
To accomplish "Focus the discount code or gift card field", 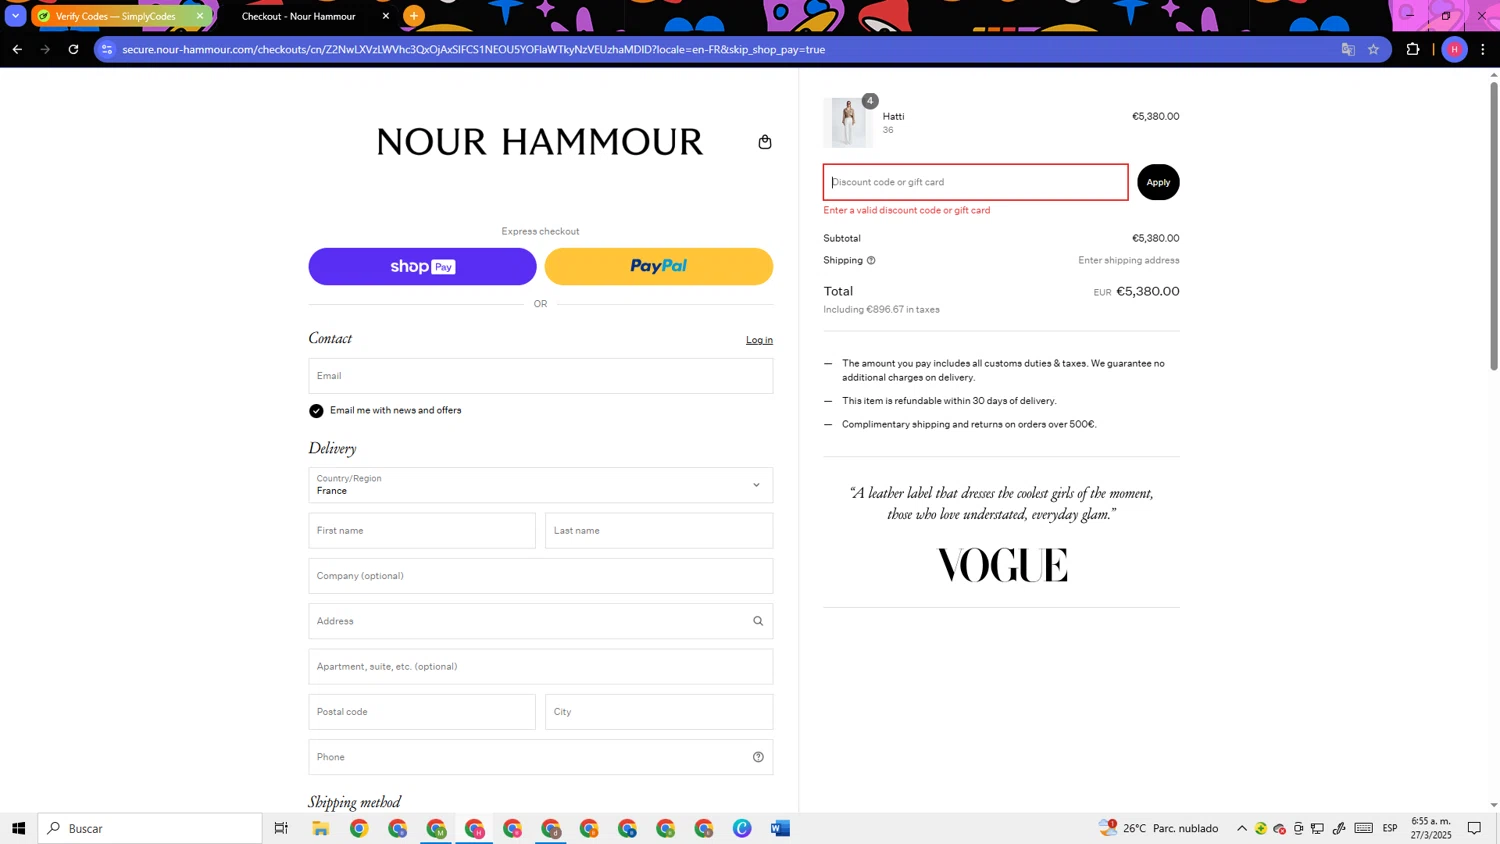I will tap(976, 182).
